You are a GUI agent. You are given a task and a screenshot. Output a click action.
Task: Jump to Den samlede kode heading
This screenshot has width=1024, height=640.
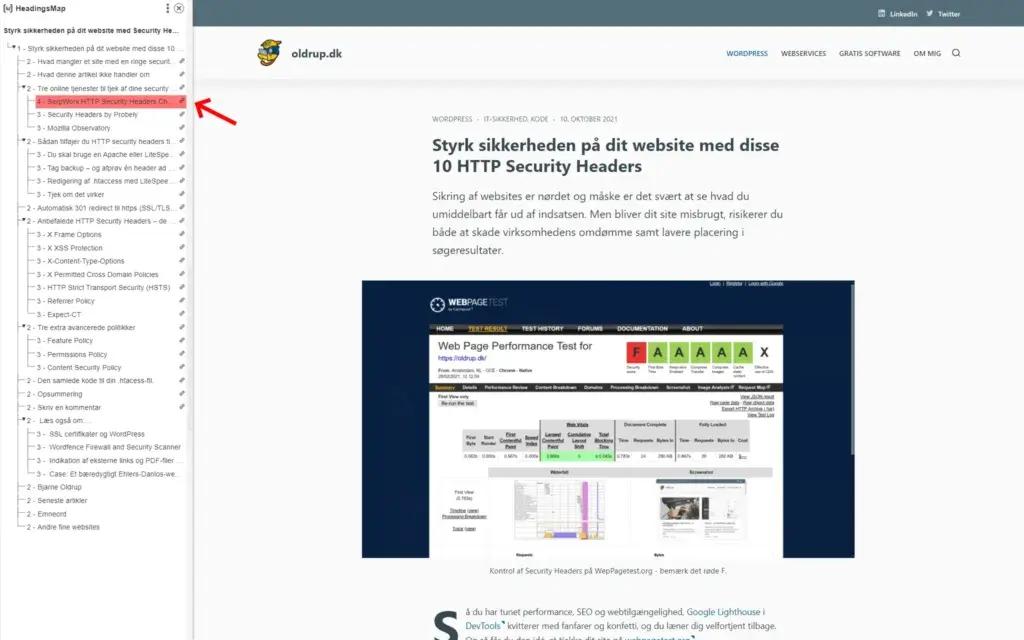click(x=90, y=380)
